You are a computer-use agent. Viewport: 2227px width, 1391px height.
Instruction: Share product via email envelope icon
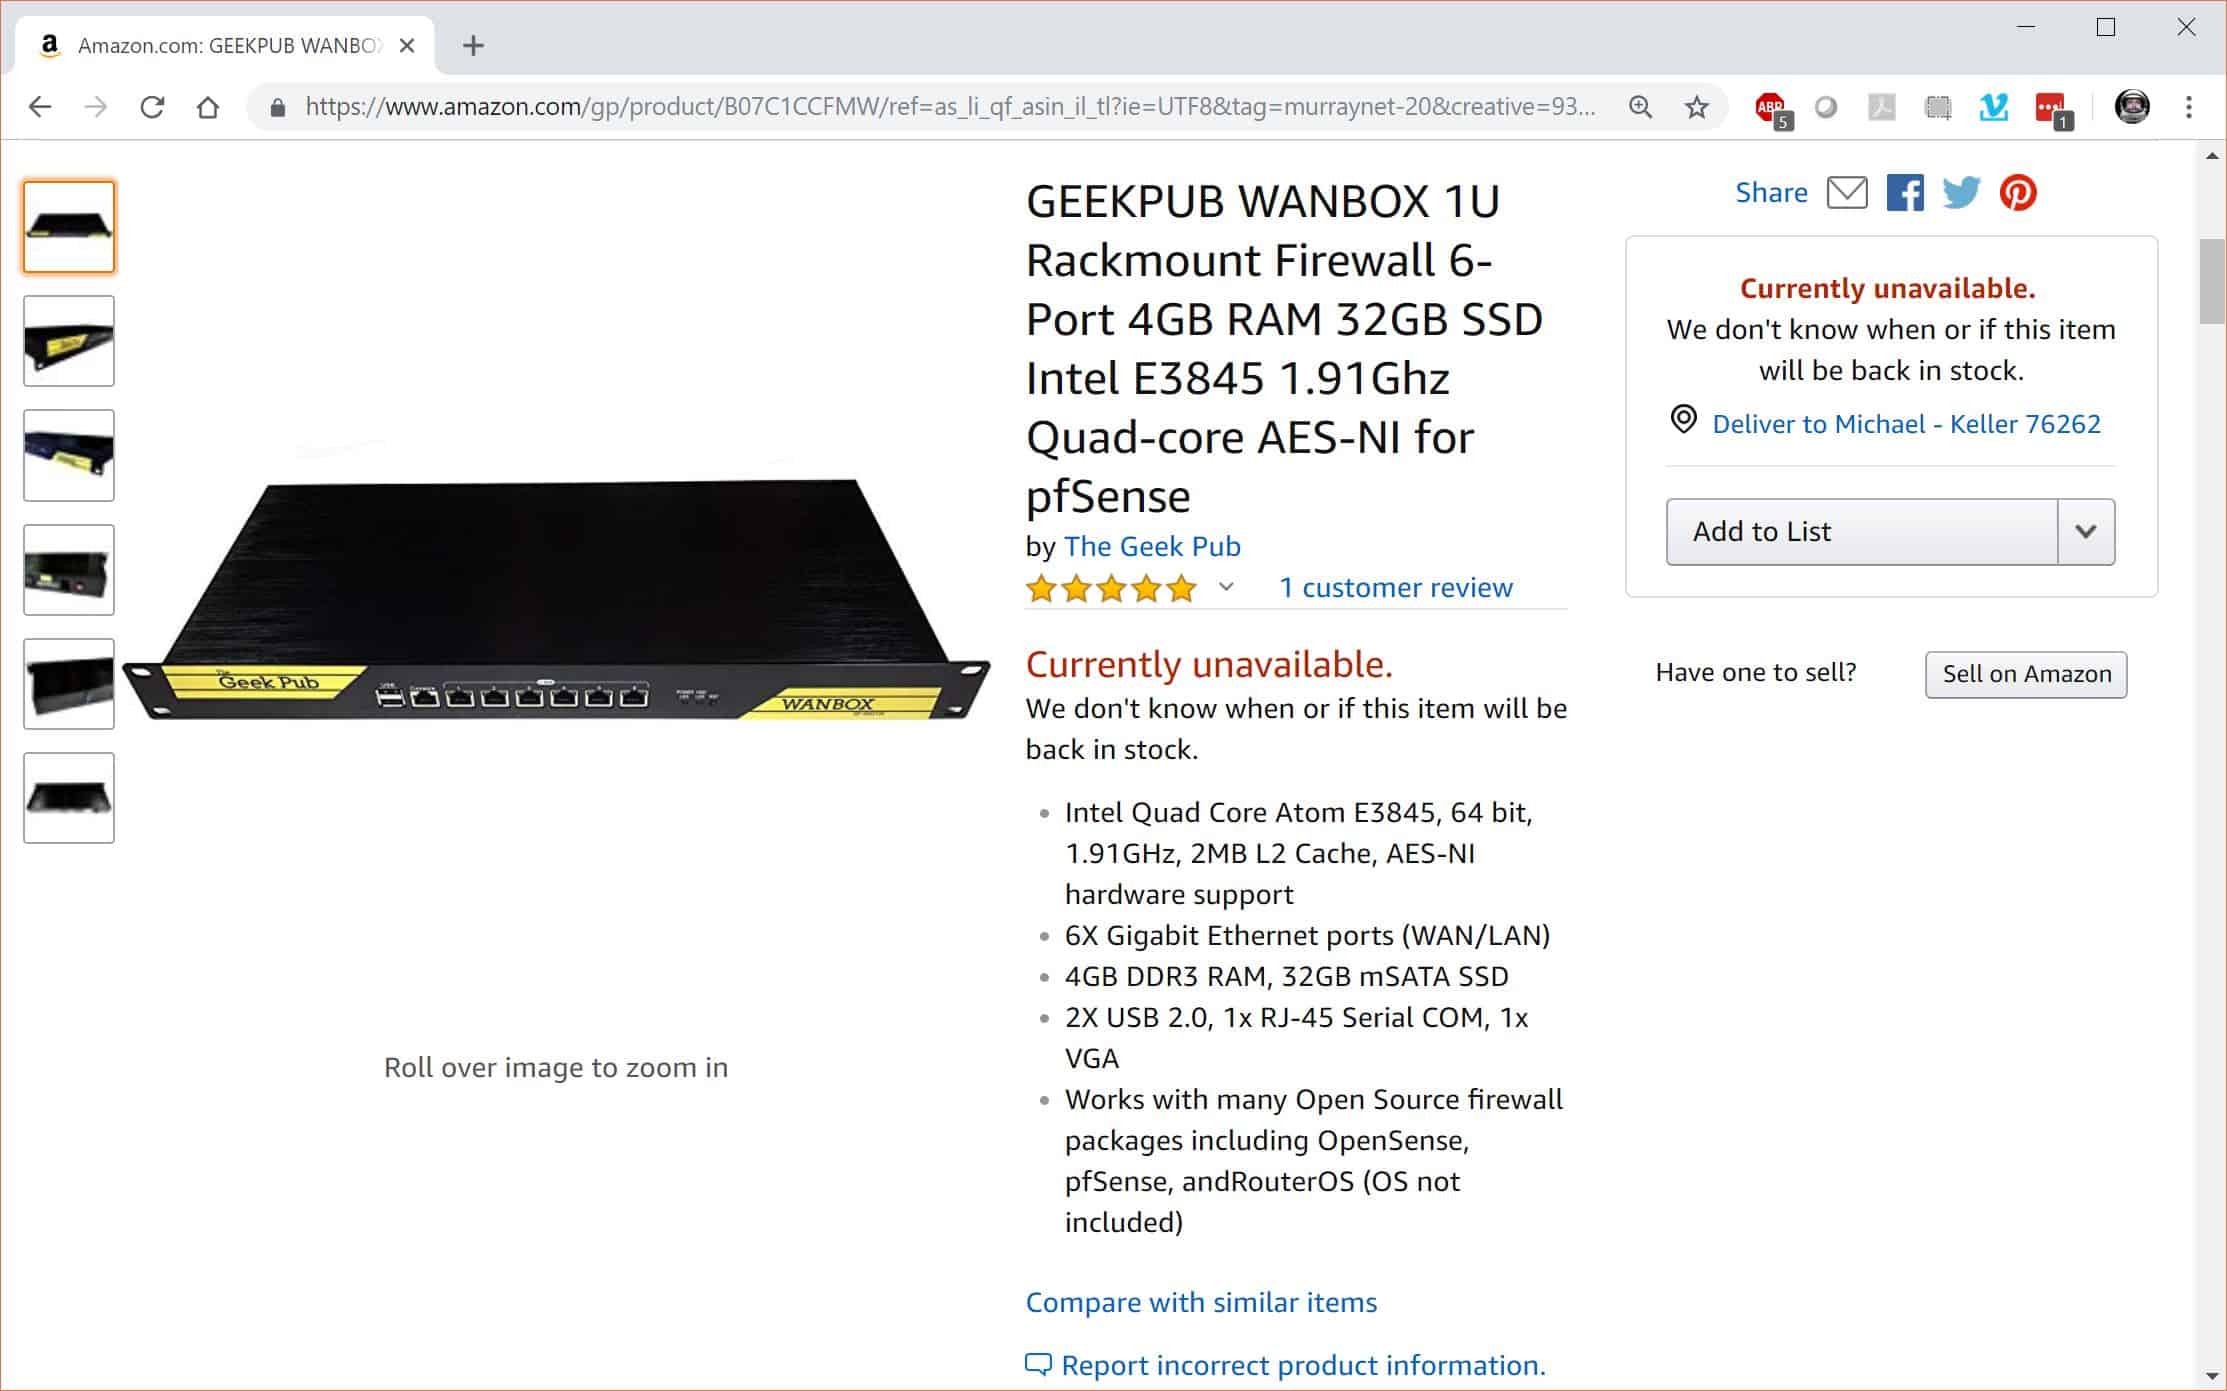pos(1846,192)
